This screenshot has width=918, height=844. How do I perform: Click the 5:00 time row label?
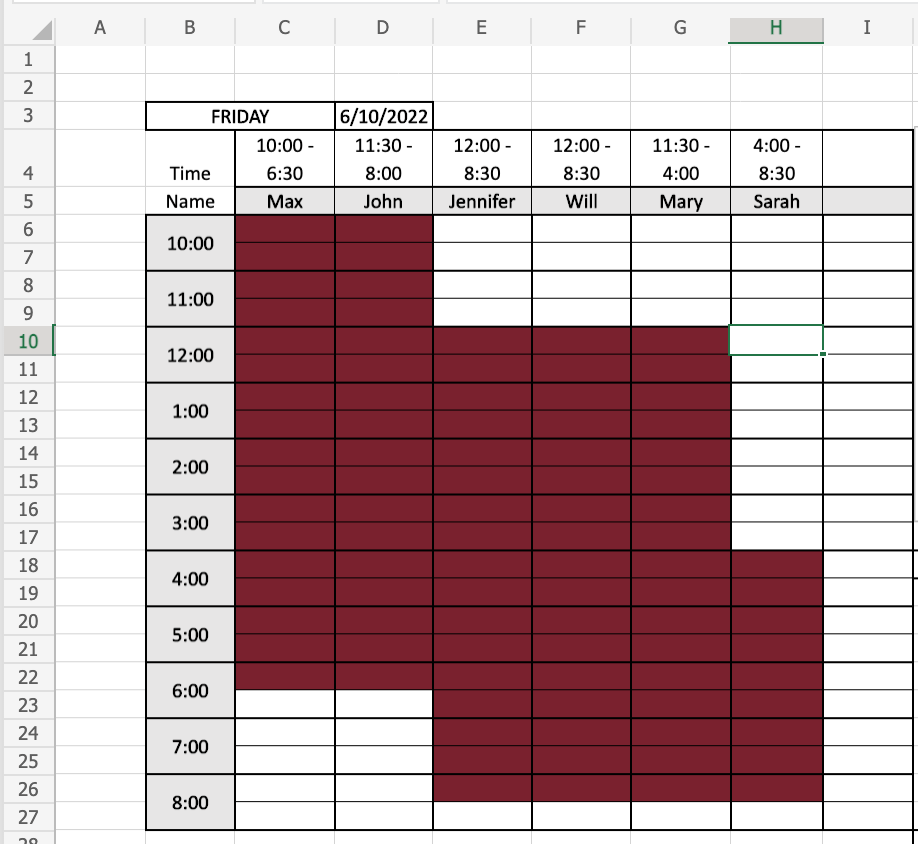[190, 634]
